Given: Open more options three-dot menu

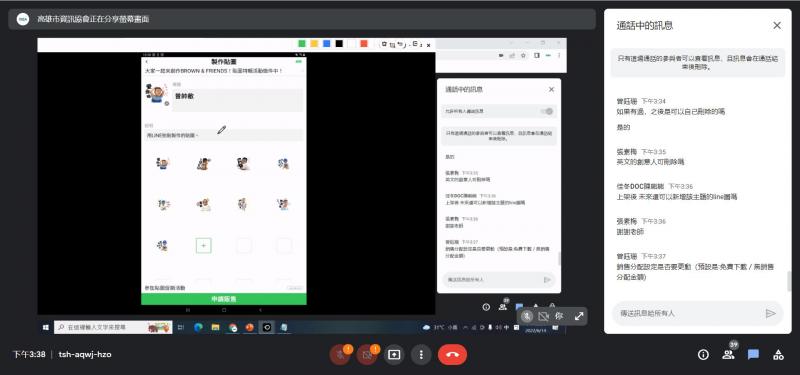Looking at the screenshot, I should pos(421,355).
